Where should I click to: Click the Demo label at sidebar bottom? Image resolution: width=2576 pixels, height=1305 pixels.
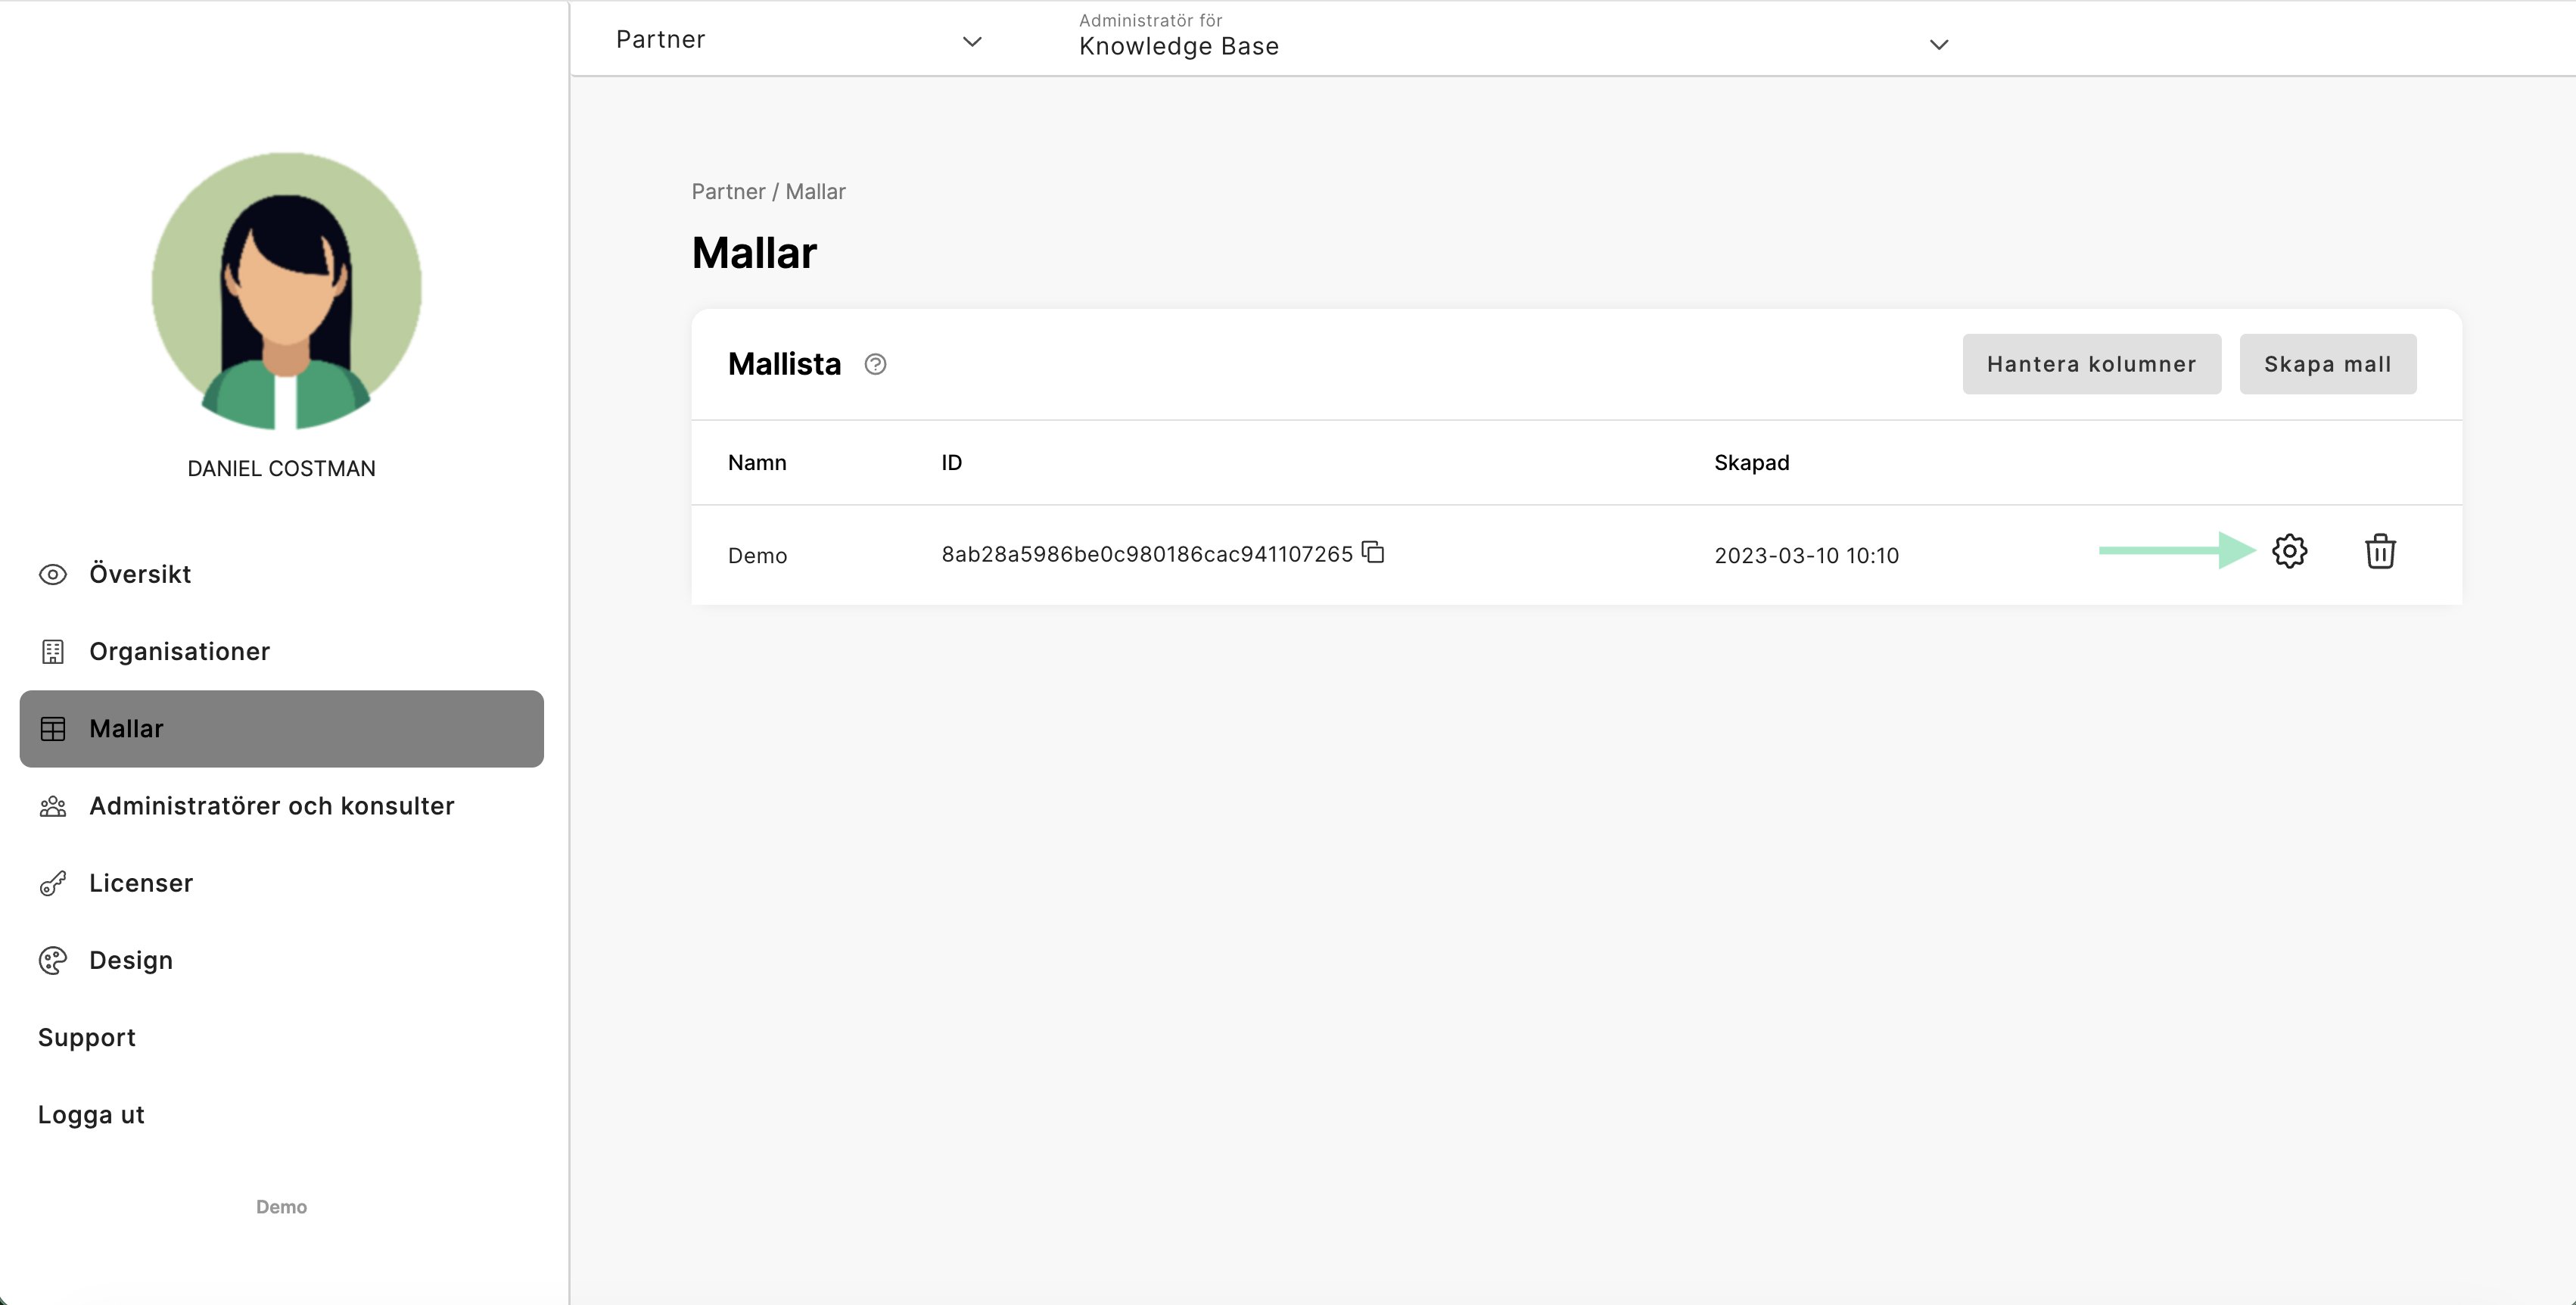282,1207
